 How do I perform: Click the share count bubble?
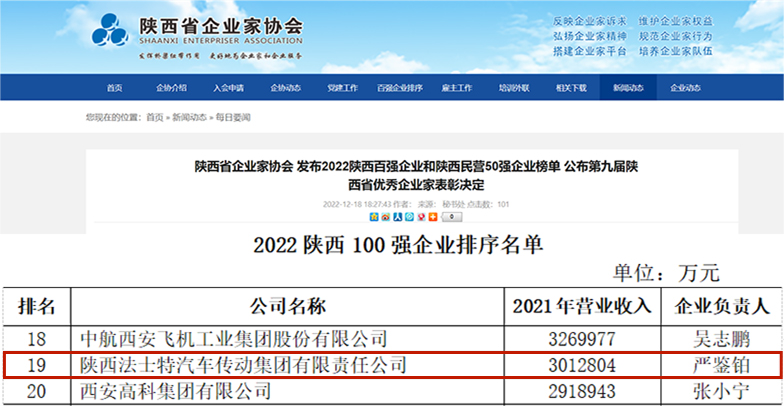point(452,216)
